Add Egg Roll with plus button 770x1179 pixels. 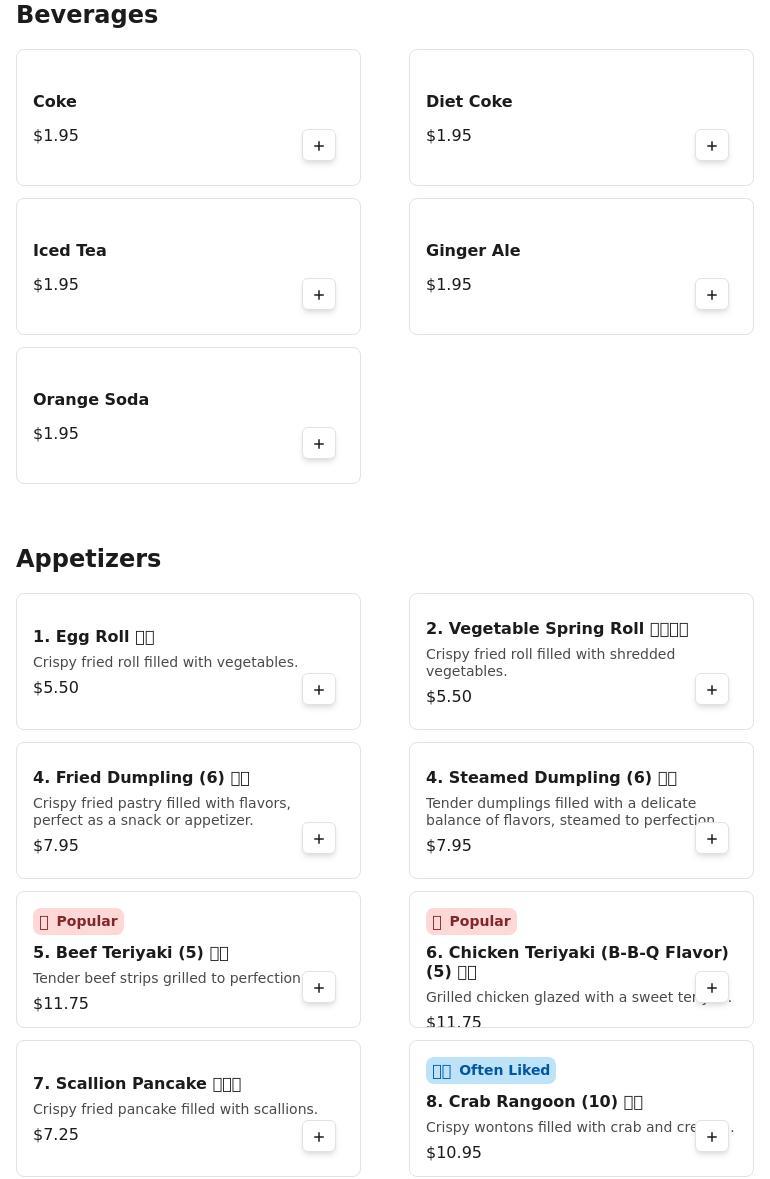pos(319,689)
